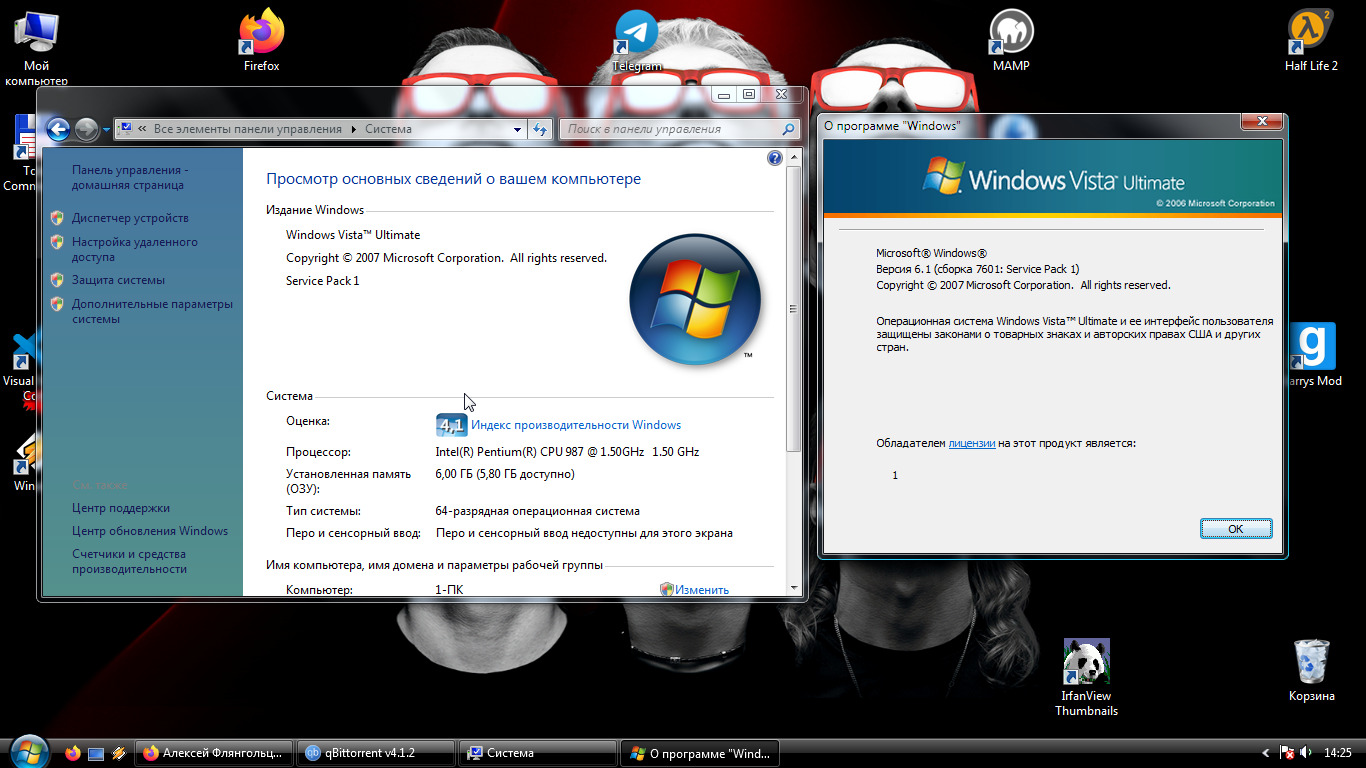Activate the Система taskbar button
This screenshot has height=768, width=1366.
538,753
